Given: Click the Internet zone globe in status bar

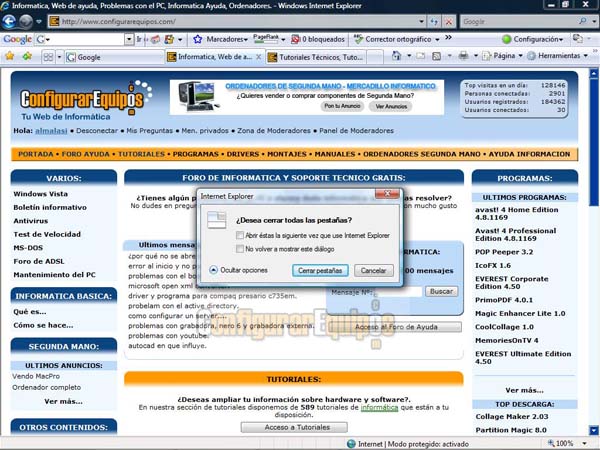Looking at the screenshot, I should click(351, 444).
